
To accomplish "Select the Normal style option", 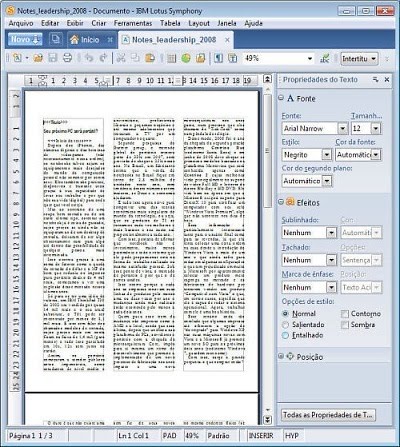I will [285, 314].
